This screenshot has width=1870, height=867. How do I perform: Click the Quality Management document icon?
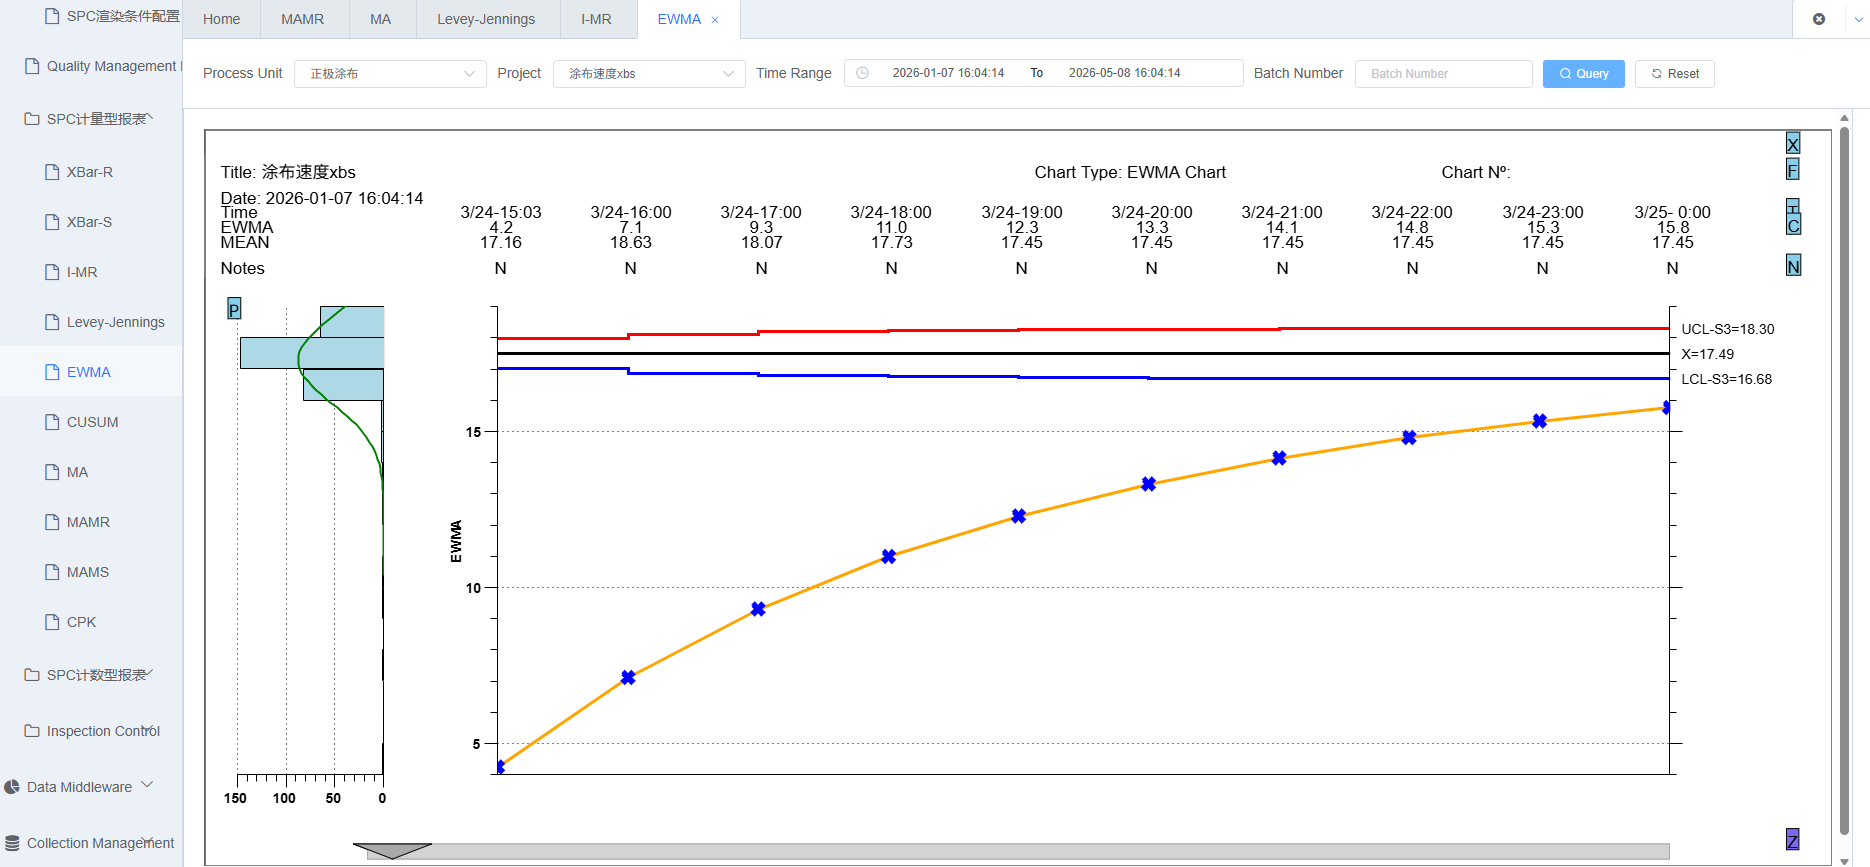(32, 66)
